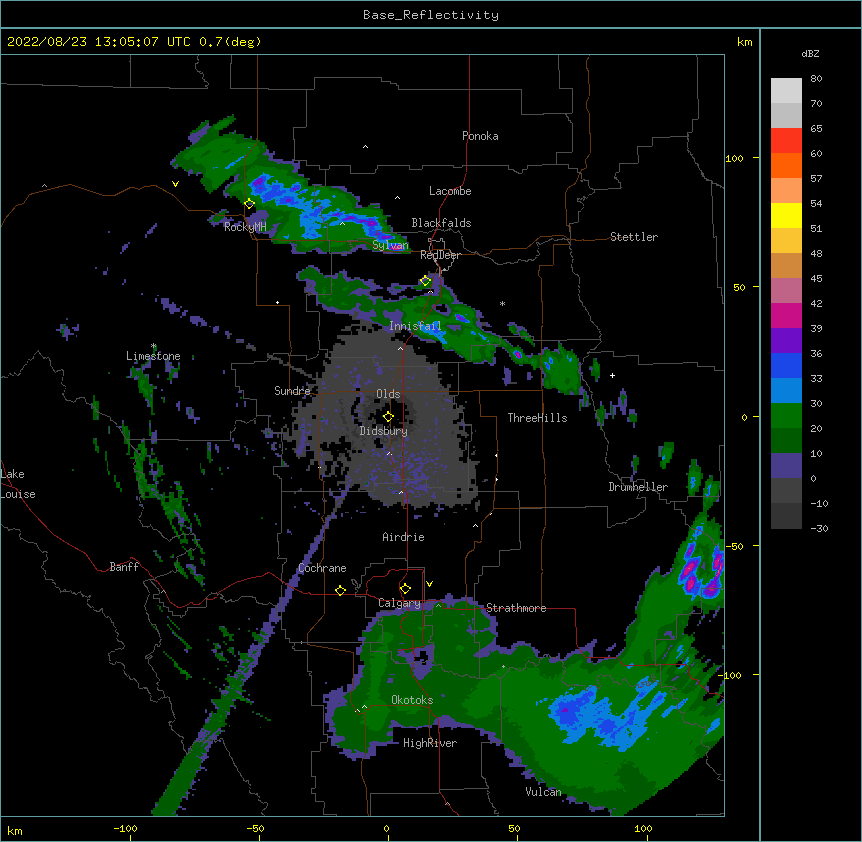Click the Calgary city label
Image resolution: width=862 pixels, height=842 pixels.
tap(399, 603)
